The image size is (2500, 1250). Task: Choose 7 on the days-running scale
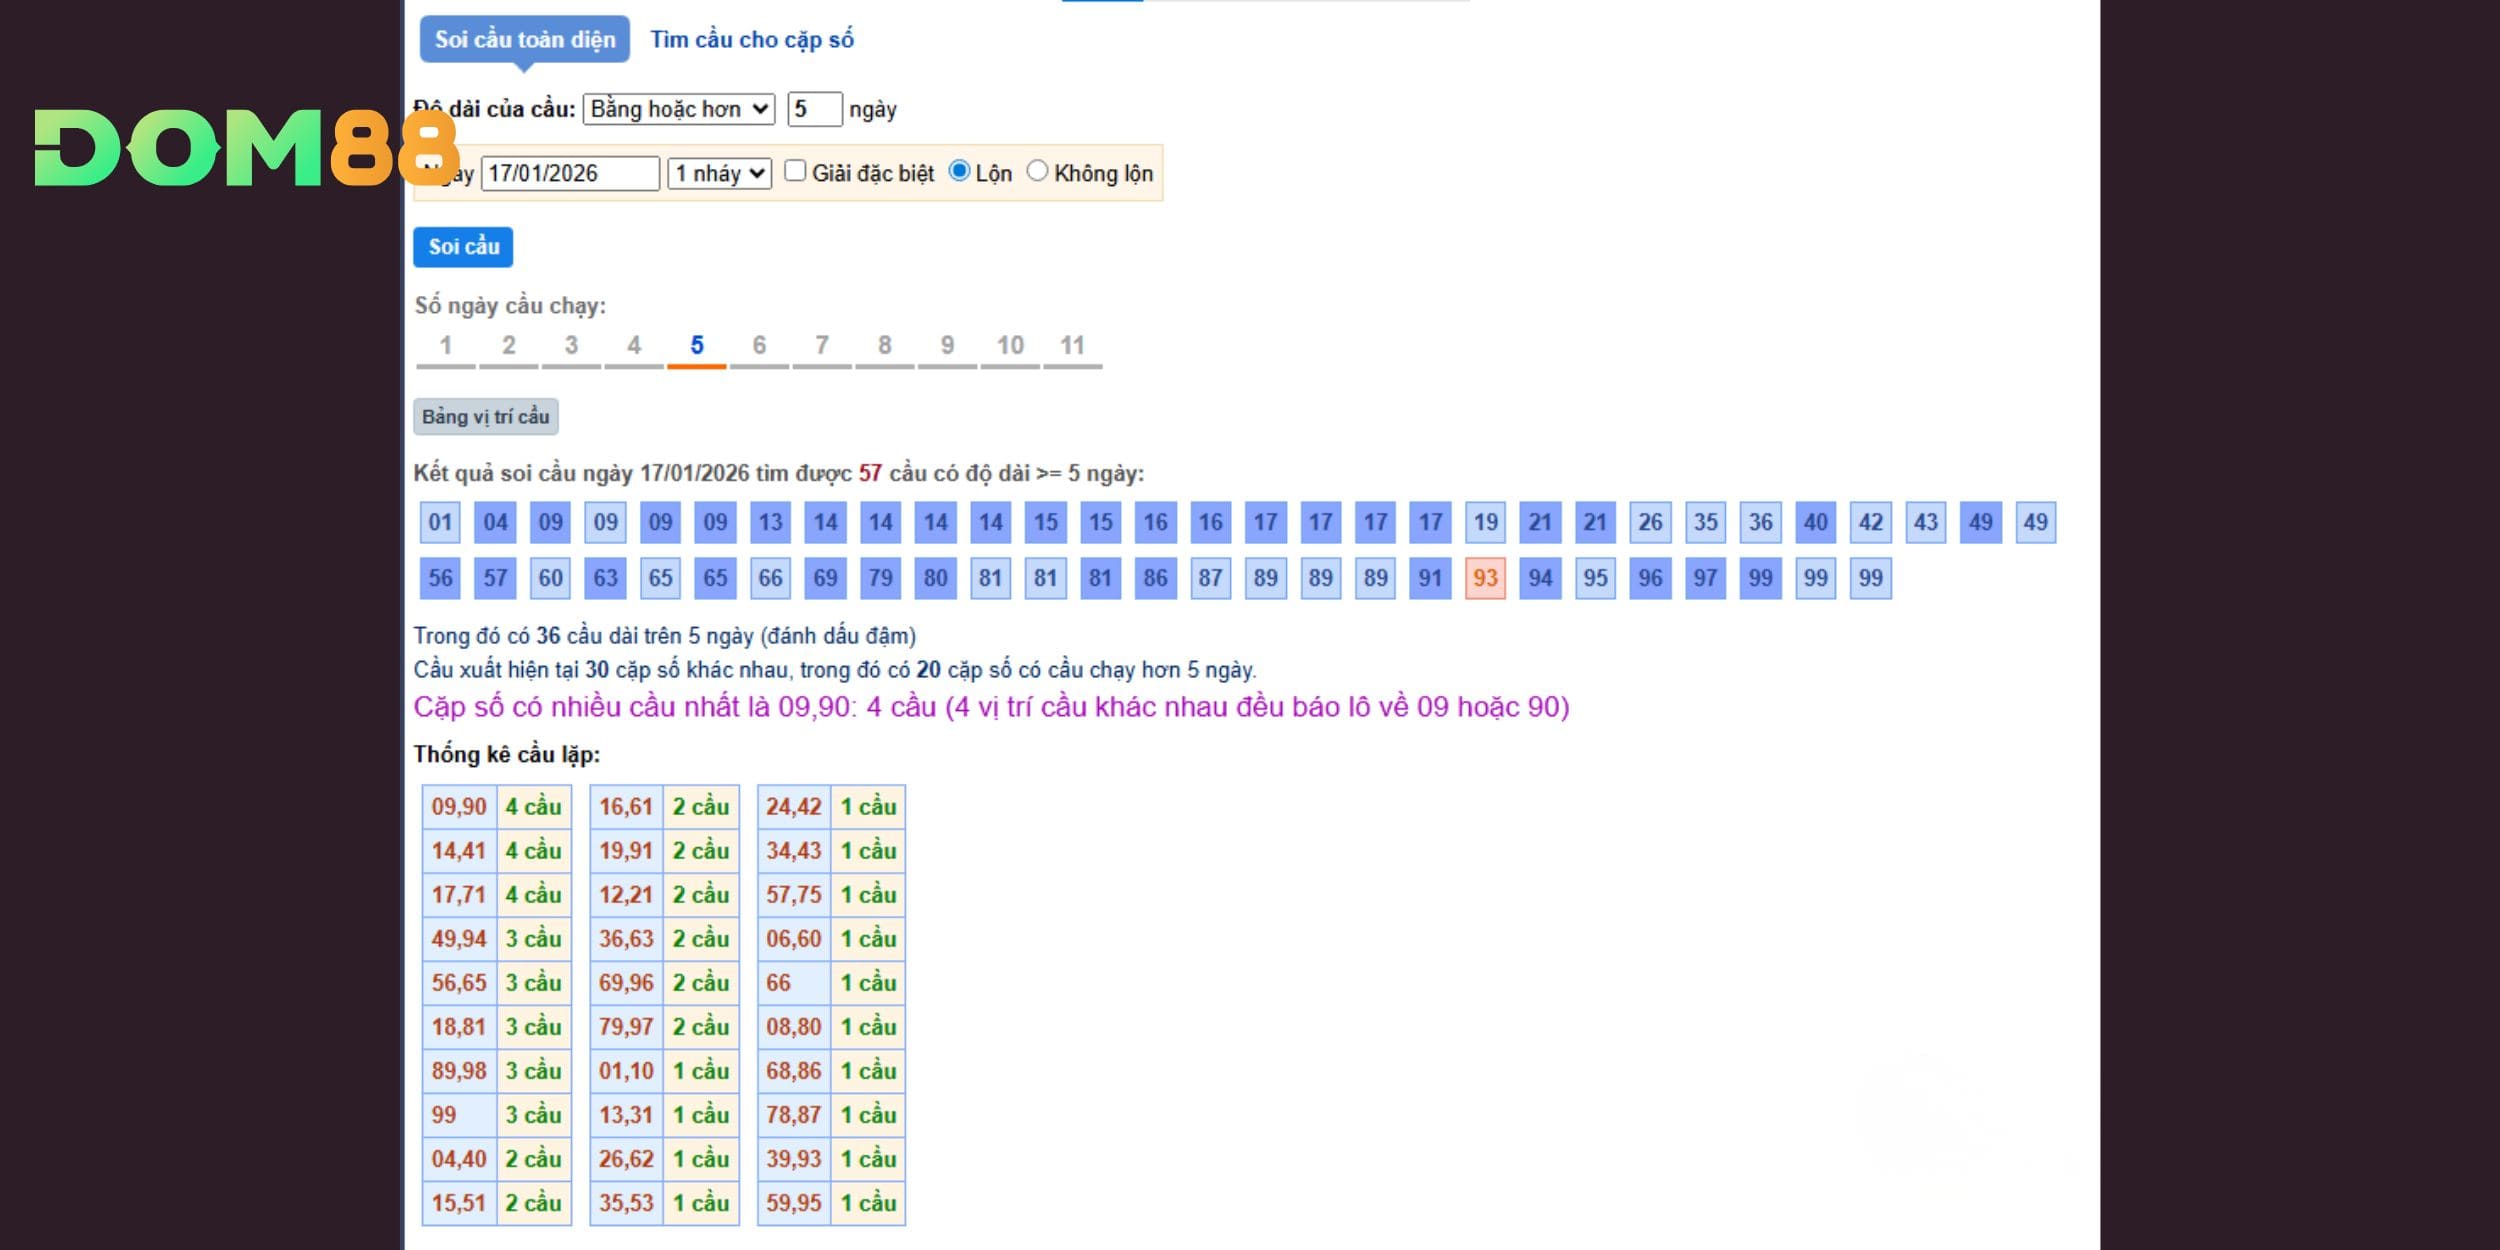coord(822,346)
